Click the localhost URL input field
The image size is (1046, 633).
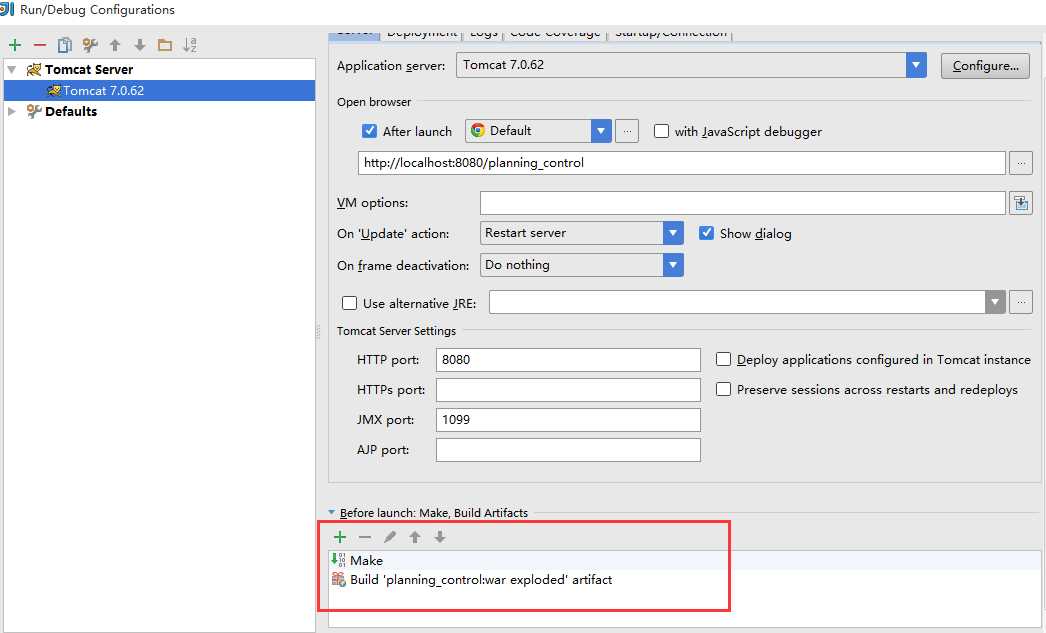682,163
